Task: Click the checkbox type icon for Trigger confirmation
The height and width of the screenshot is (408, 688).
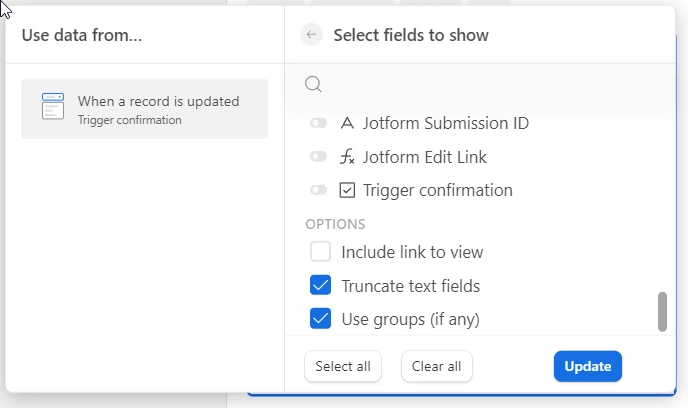Action: point(347,190)
